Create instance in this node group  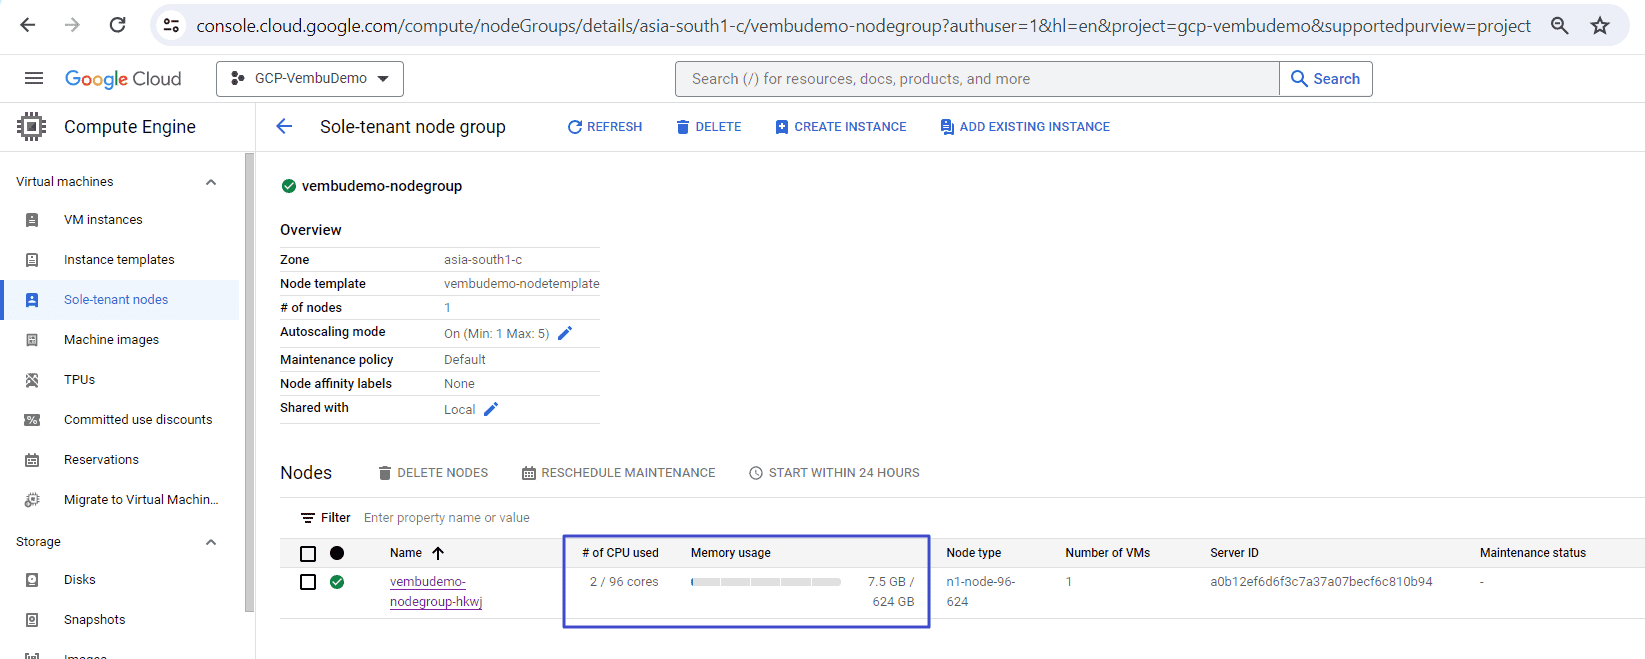tap(841, 127)
